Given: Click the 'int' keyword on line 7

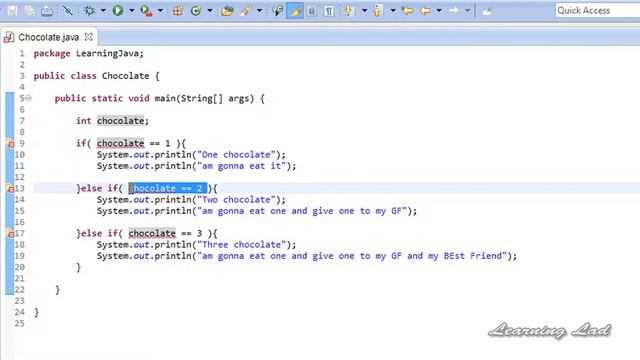Looking at the screenshot, I should [x=84, y=121].
